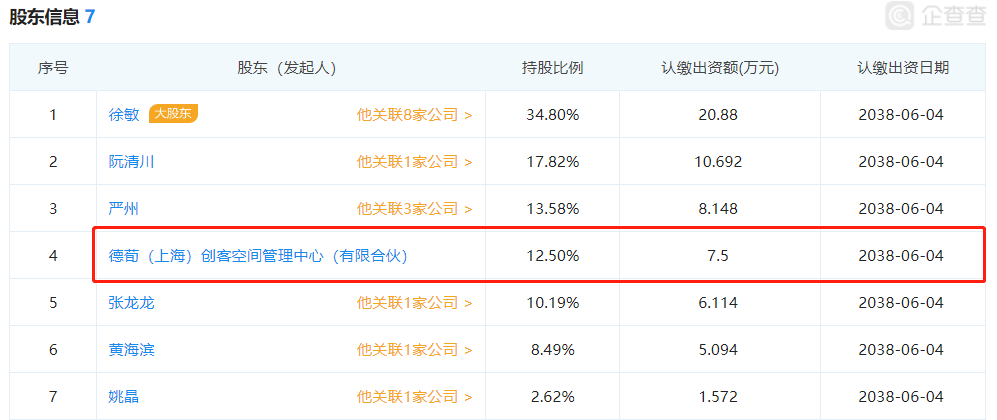The image size is (997, 420).
Task: Open shareholder 黄海滨's profile link
Action: [x=132, y=349]
